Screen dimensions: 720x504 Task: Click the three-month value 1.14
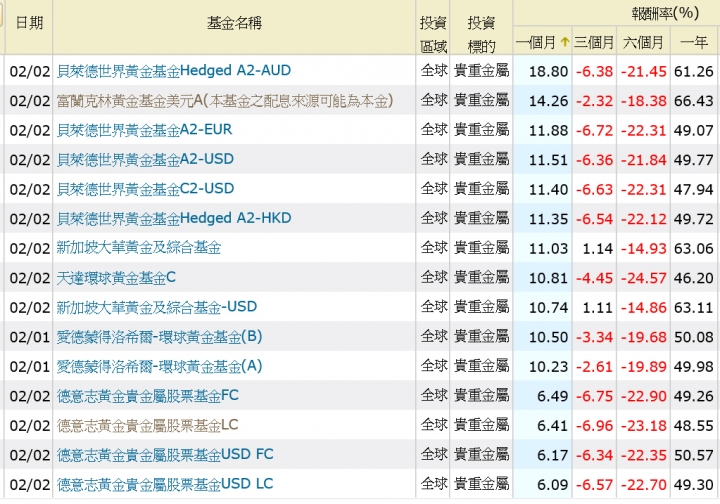[x=597, y=249]
